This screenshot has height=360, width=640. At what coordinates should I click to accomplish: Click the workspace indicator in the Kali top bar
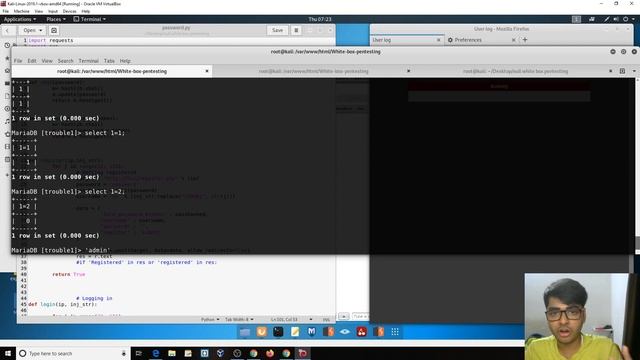pos(576,19)
